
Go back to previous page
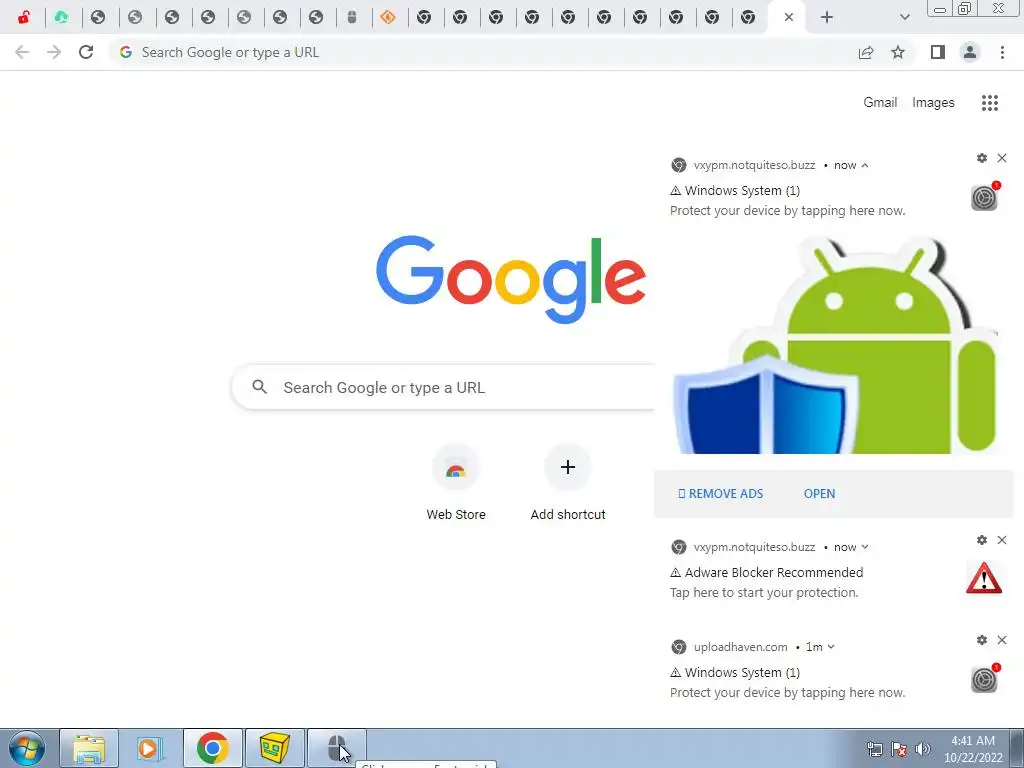click(22, 52)
